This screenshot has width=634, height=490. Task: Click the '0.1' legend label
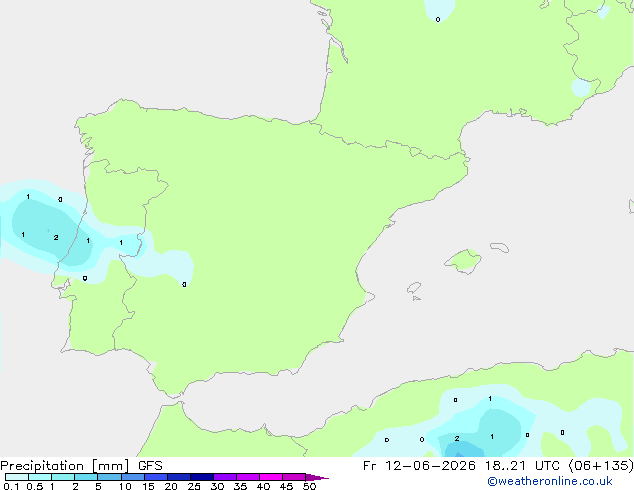(x=11, y=486)
